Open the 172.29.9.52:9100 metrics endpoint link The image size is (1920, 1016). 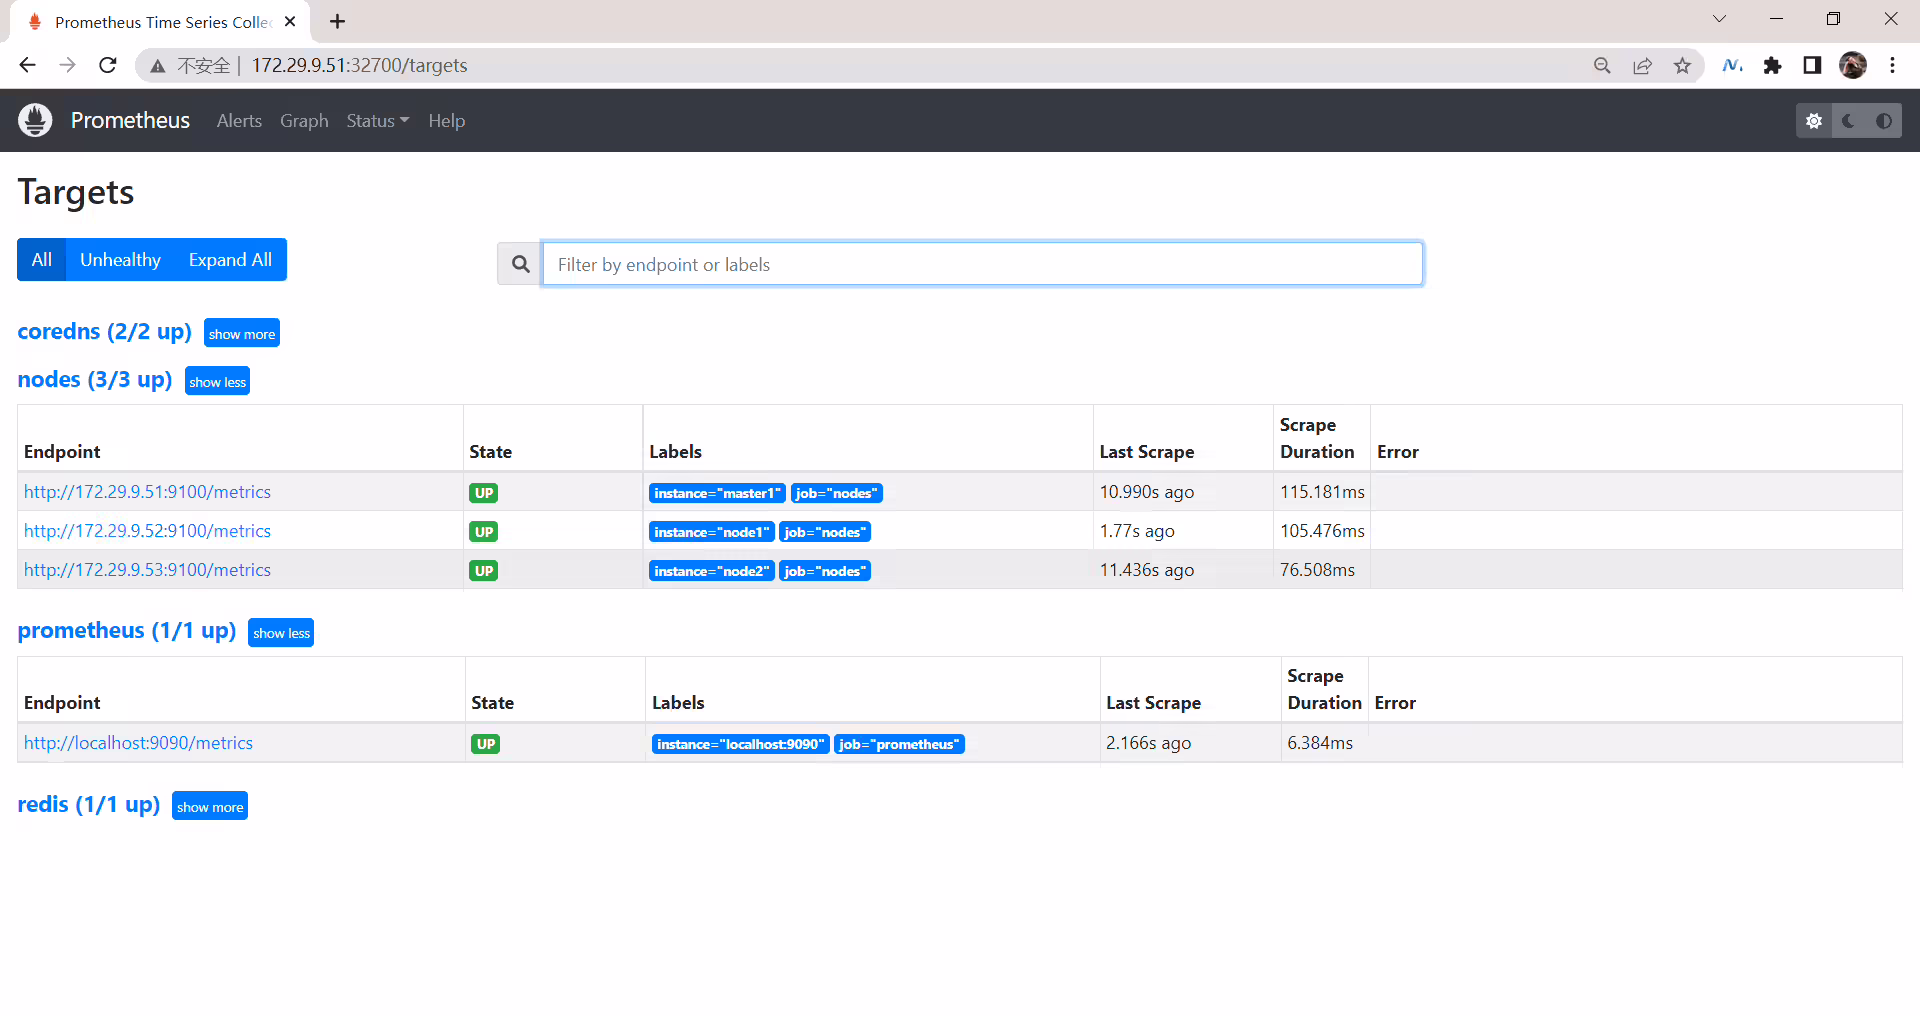point(147,531)
